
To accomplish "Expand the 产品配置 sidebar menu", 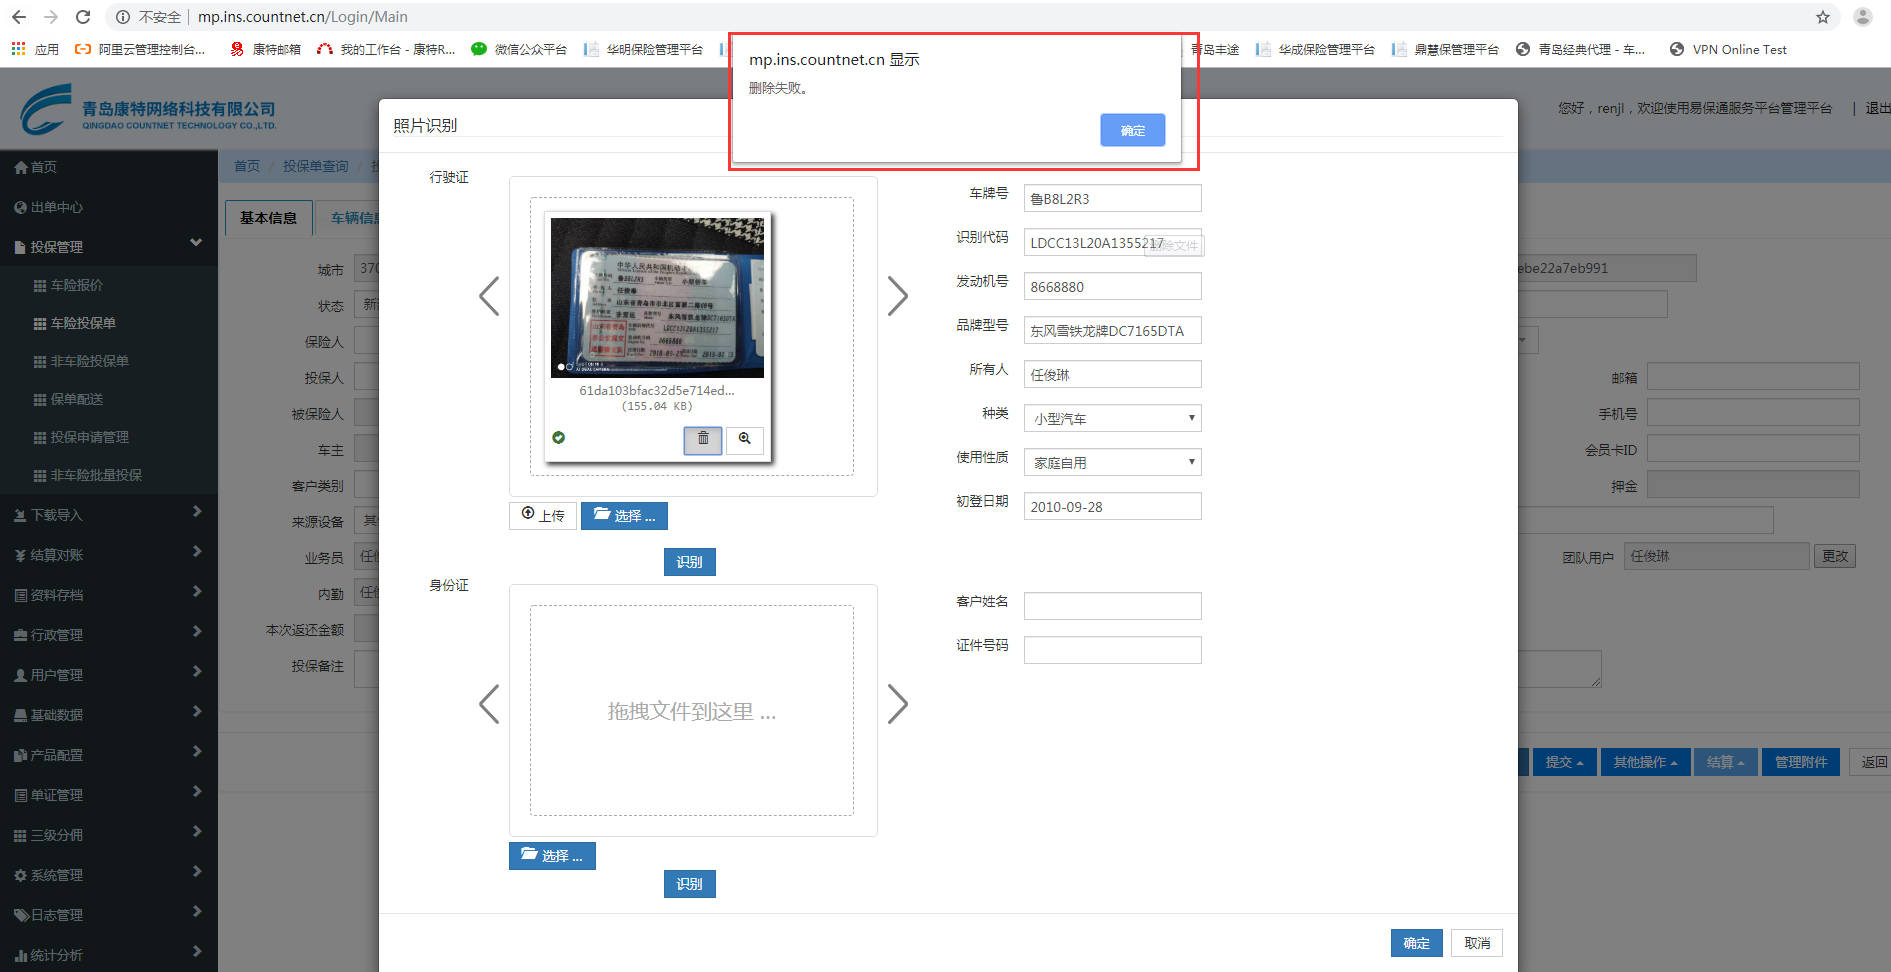I will tap(109, 755).
